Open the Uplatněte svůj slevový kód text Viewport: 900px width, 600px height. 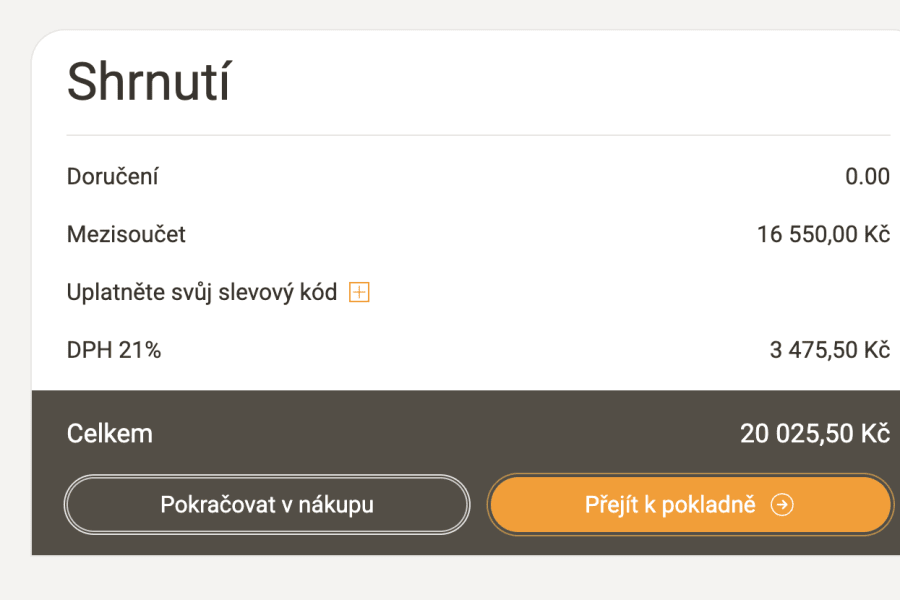click(202, 292)
